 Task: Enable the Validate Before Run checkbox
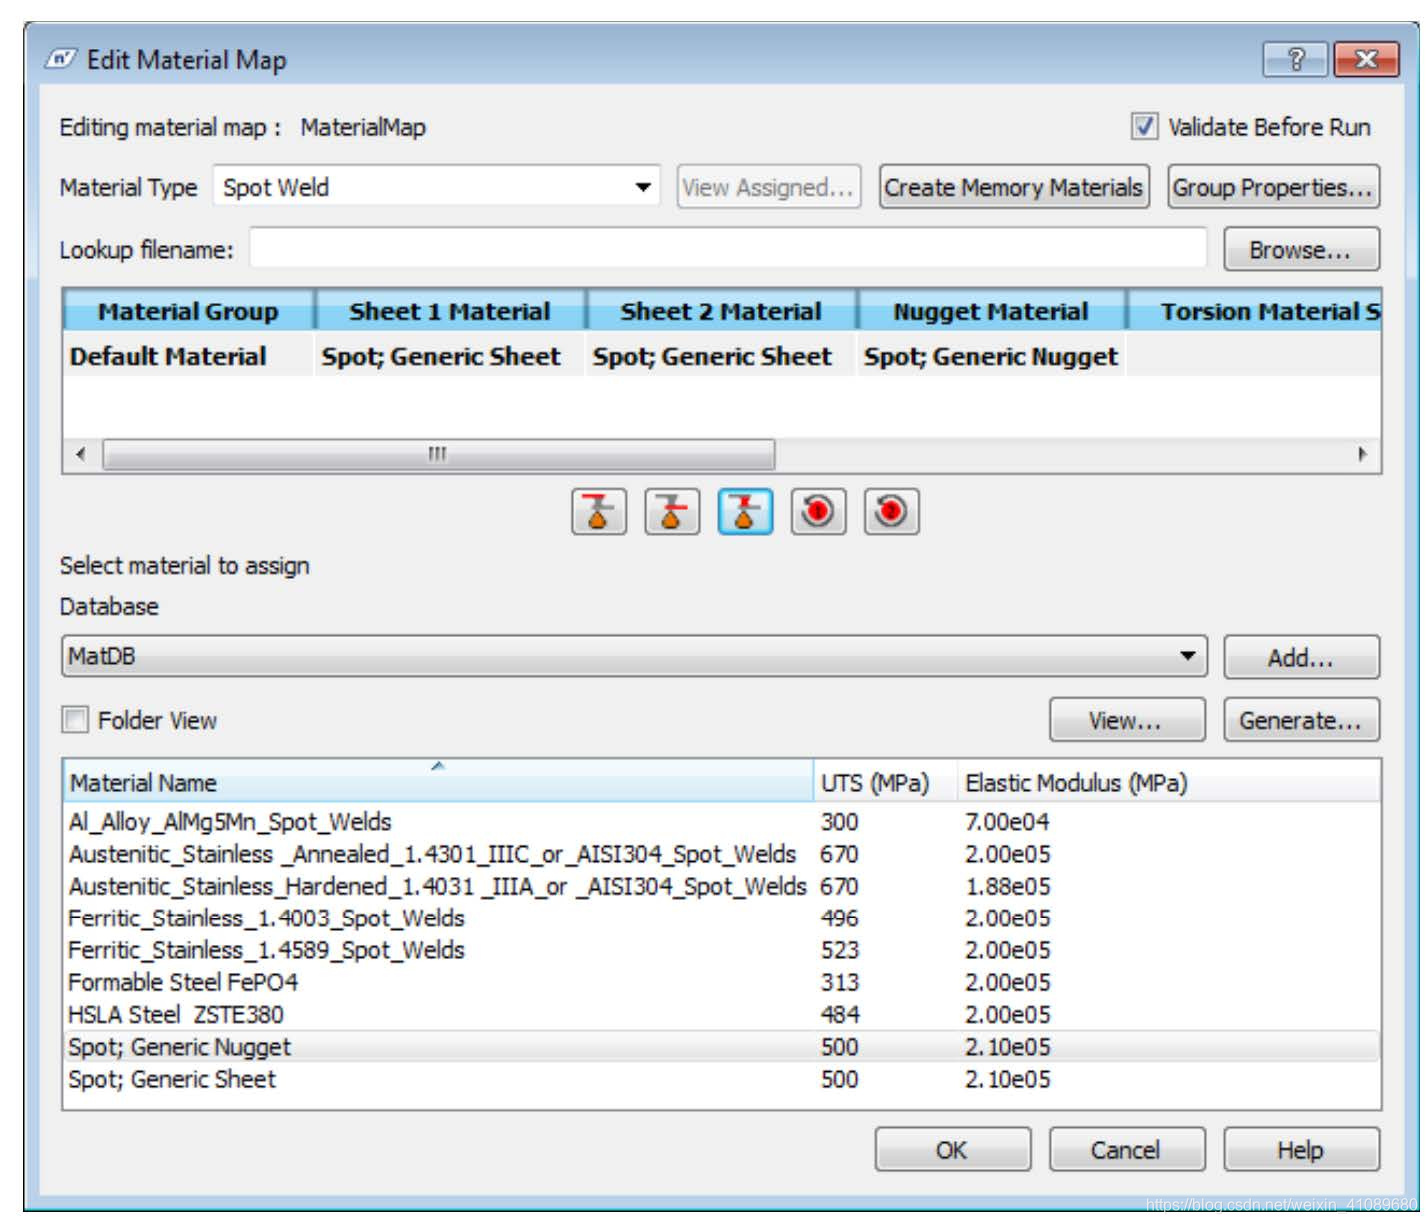pyautogui.click(x=1143, y=127)
